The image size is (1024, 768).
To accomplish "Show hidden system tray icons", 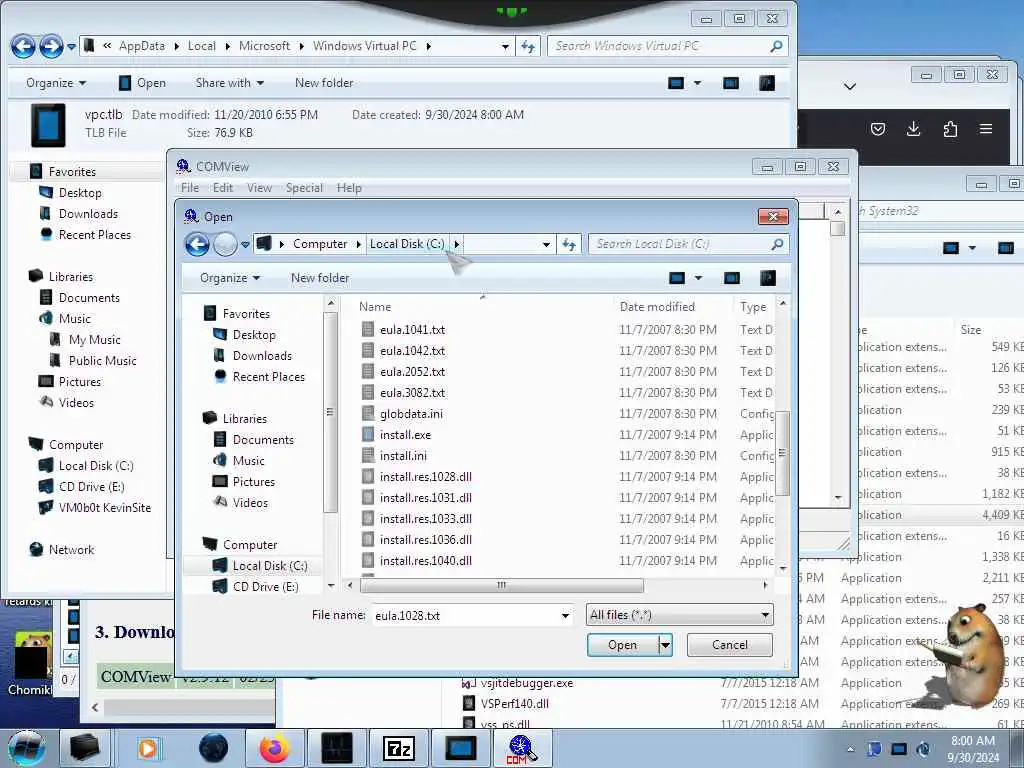I will coord(850,749).
